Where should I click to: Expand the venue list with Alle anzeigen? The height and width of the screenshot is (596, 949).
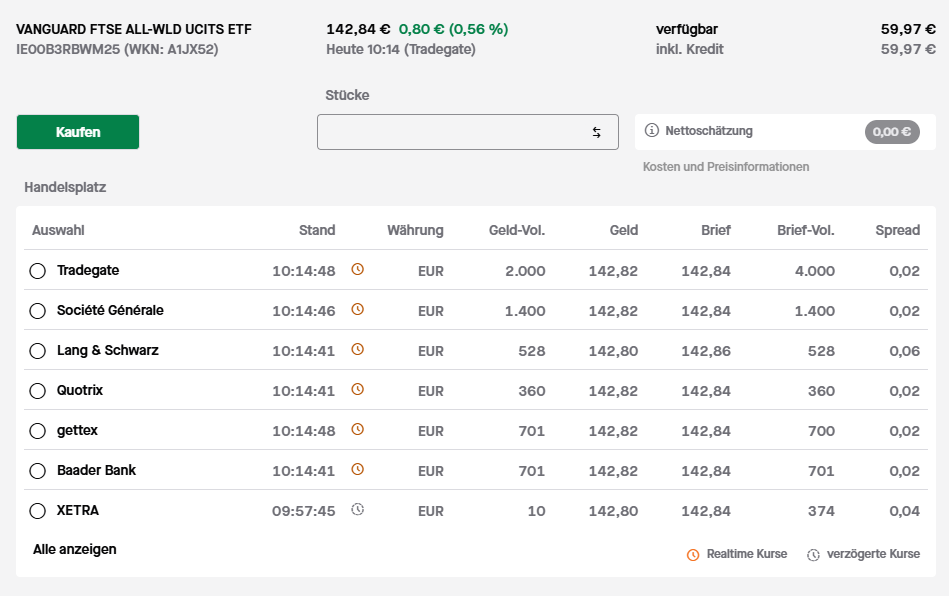coord(74,549)
